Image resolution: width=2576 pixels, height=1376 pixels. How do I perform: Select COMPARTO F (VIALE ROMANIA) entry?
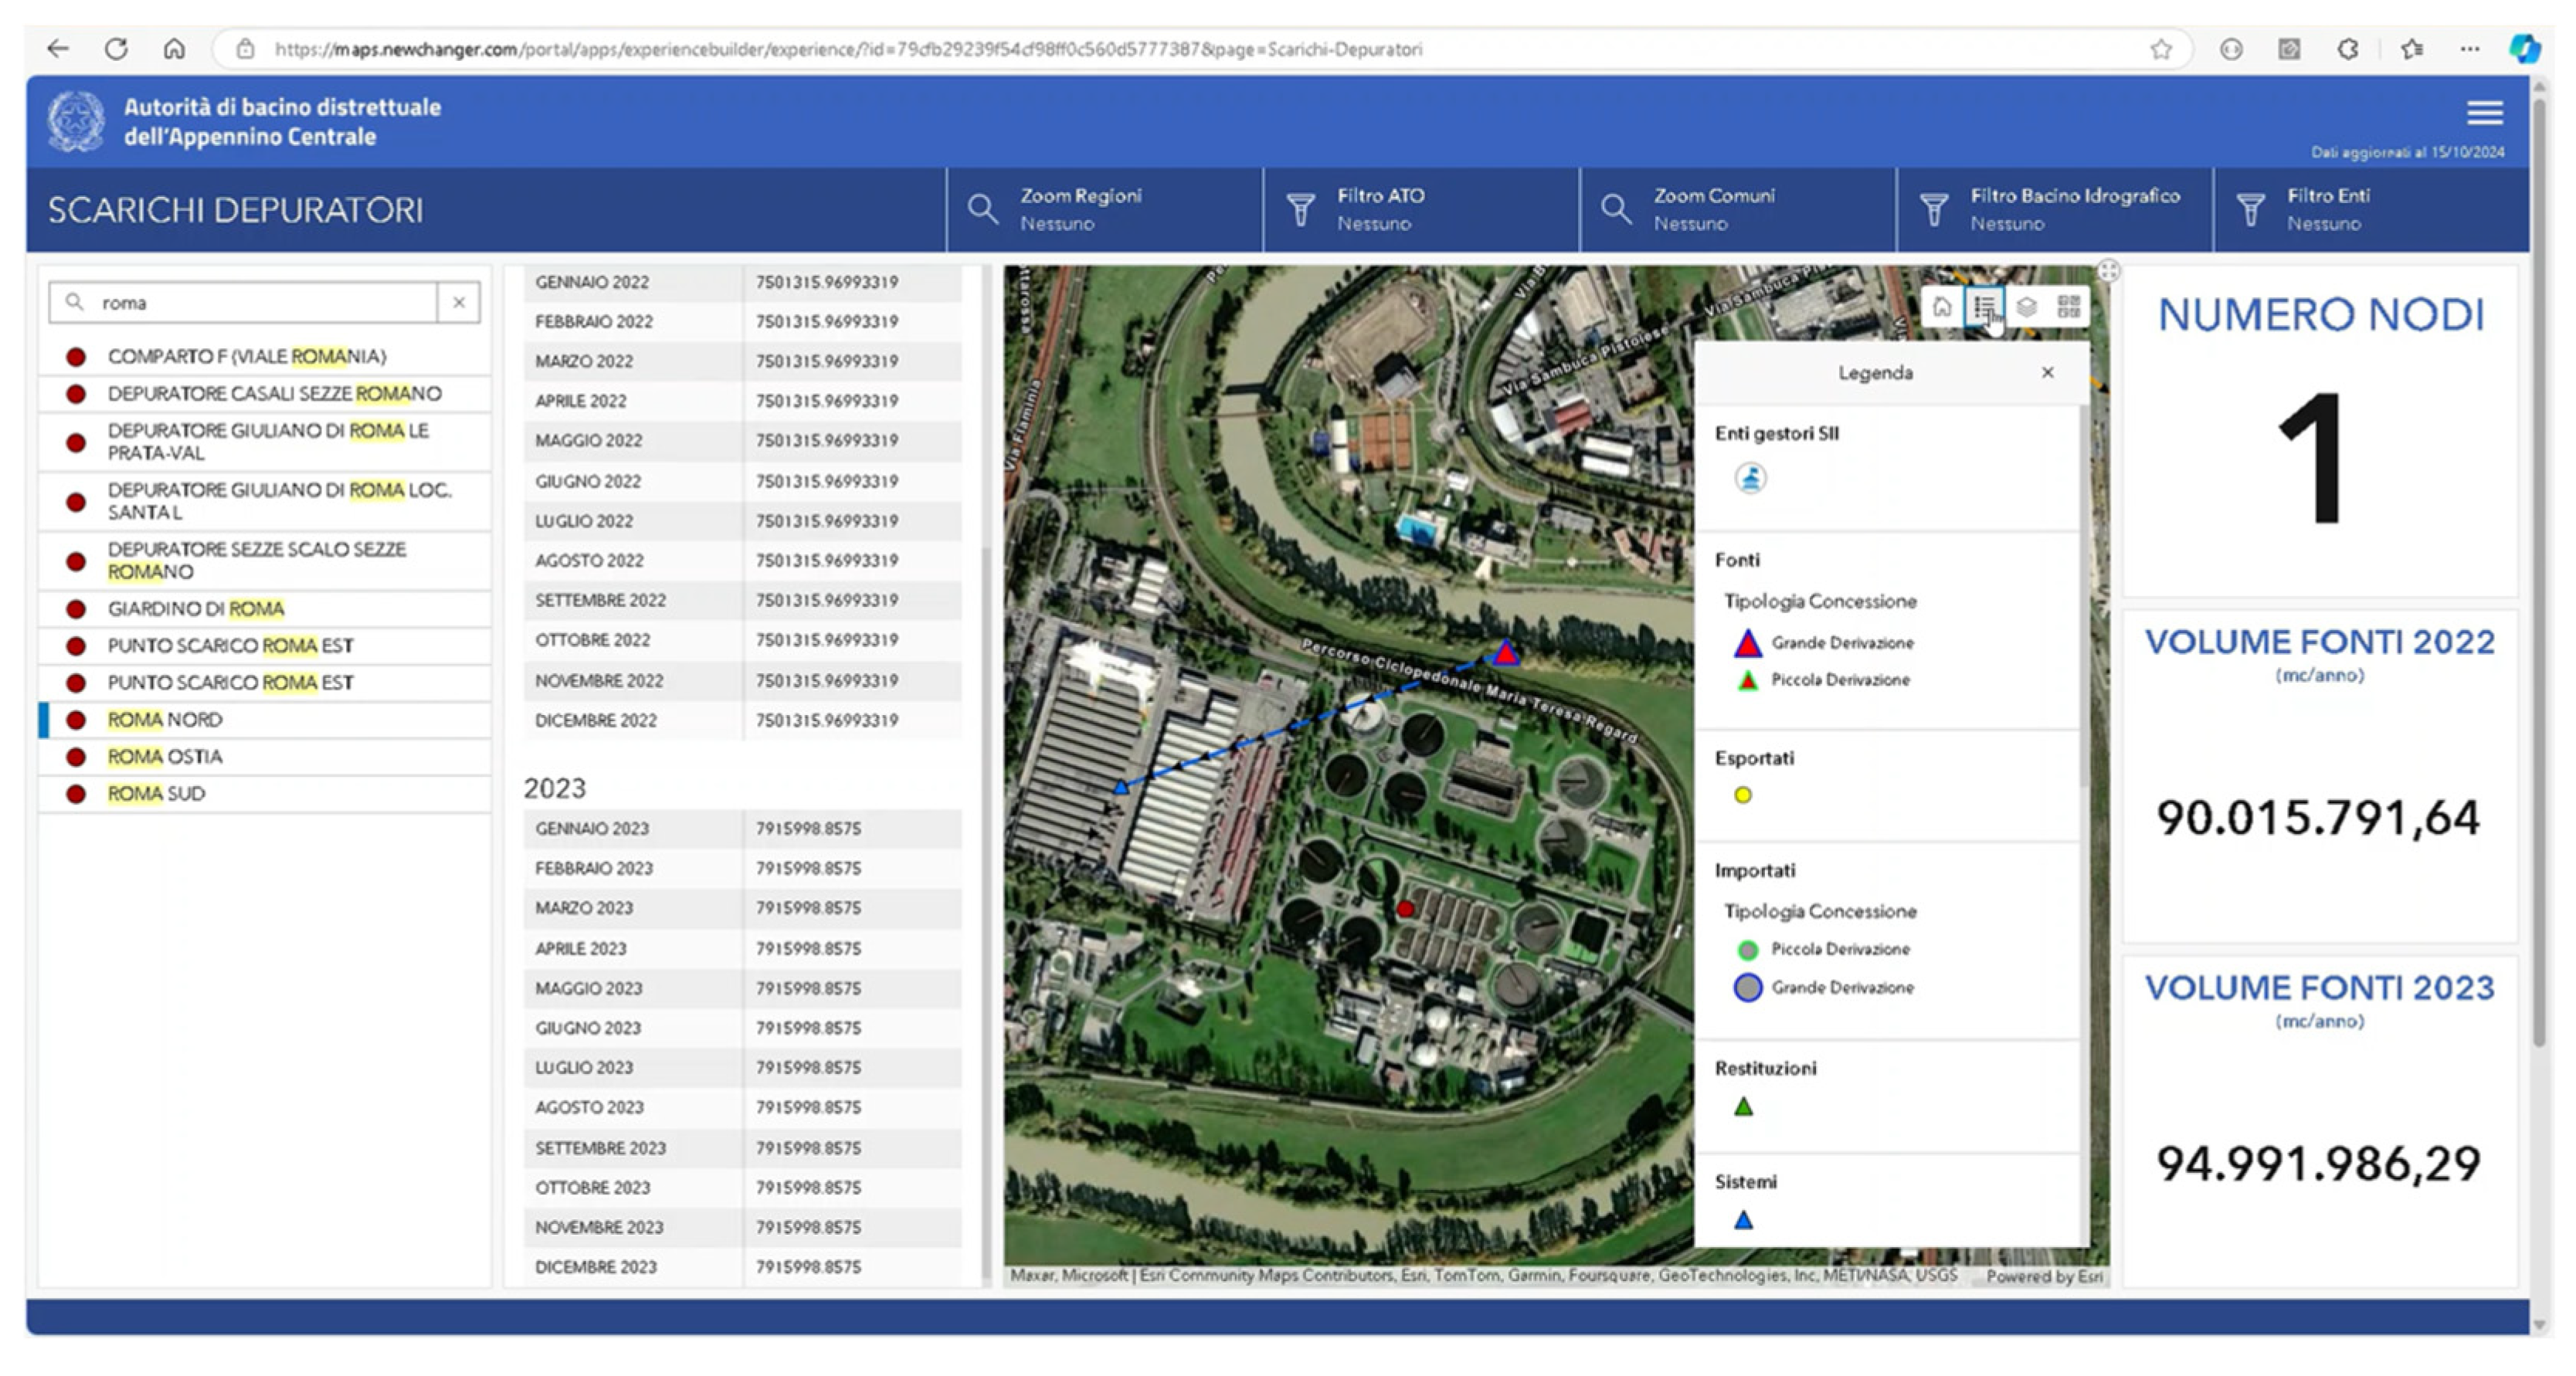265,356
